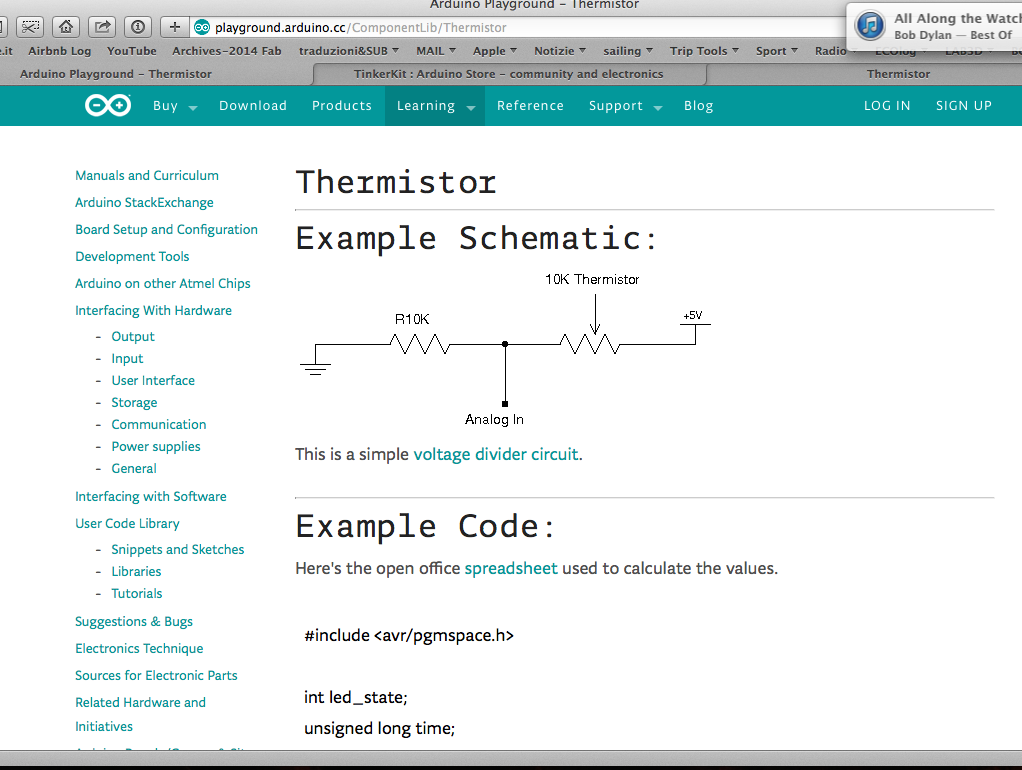Click the 'int led_state;' code line

pyautogui.click(x=356, y=698)
